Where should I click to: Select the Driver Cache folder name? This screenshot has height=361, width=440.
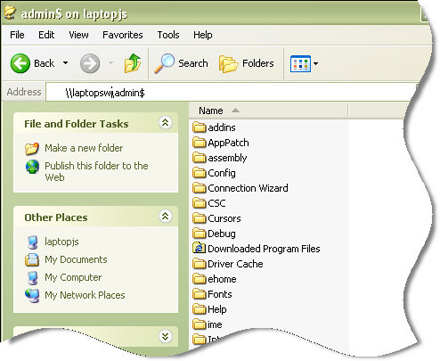[235, 264]
